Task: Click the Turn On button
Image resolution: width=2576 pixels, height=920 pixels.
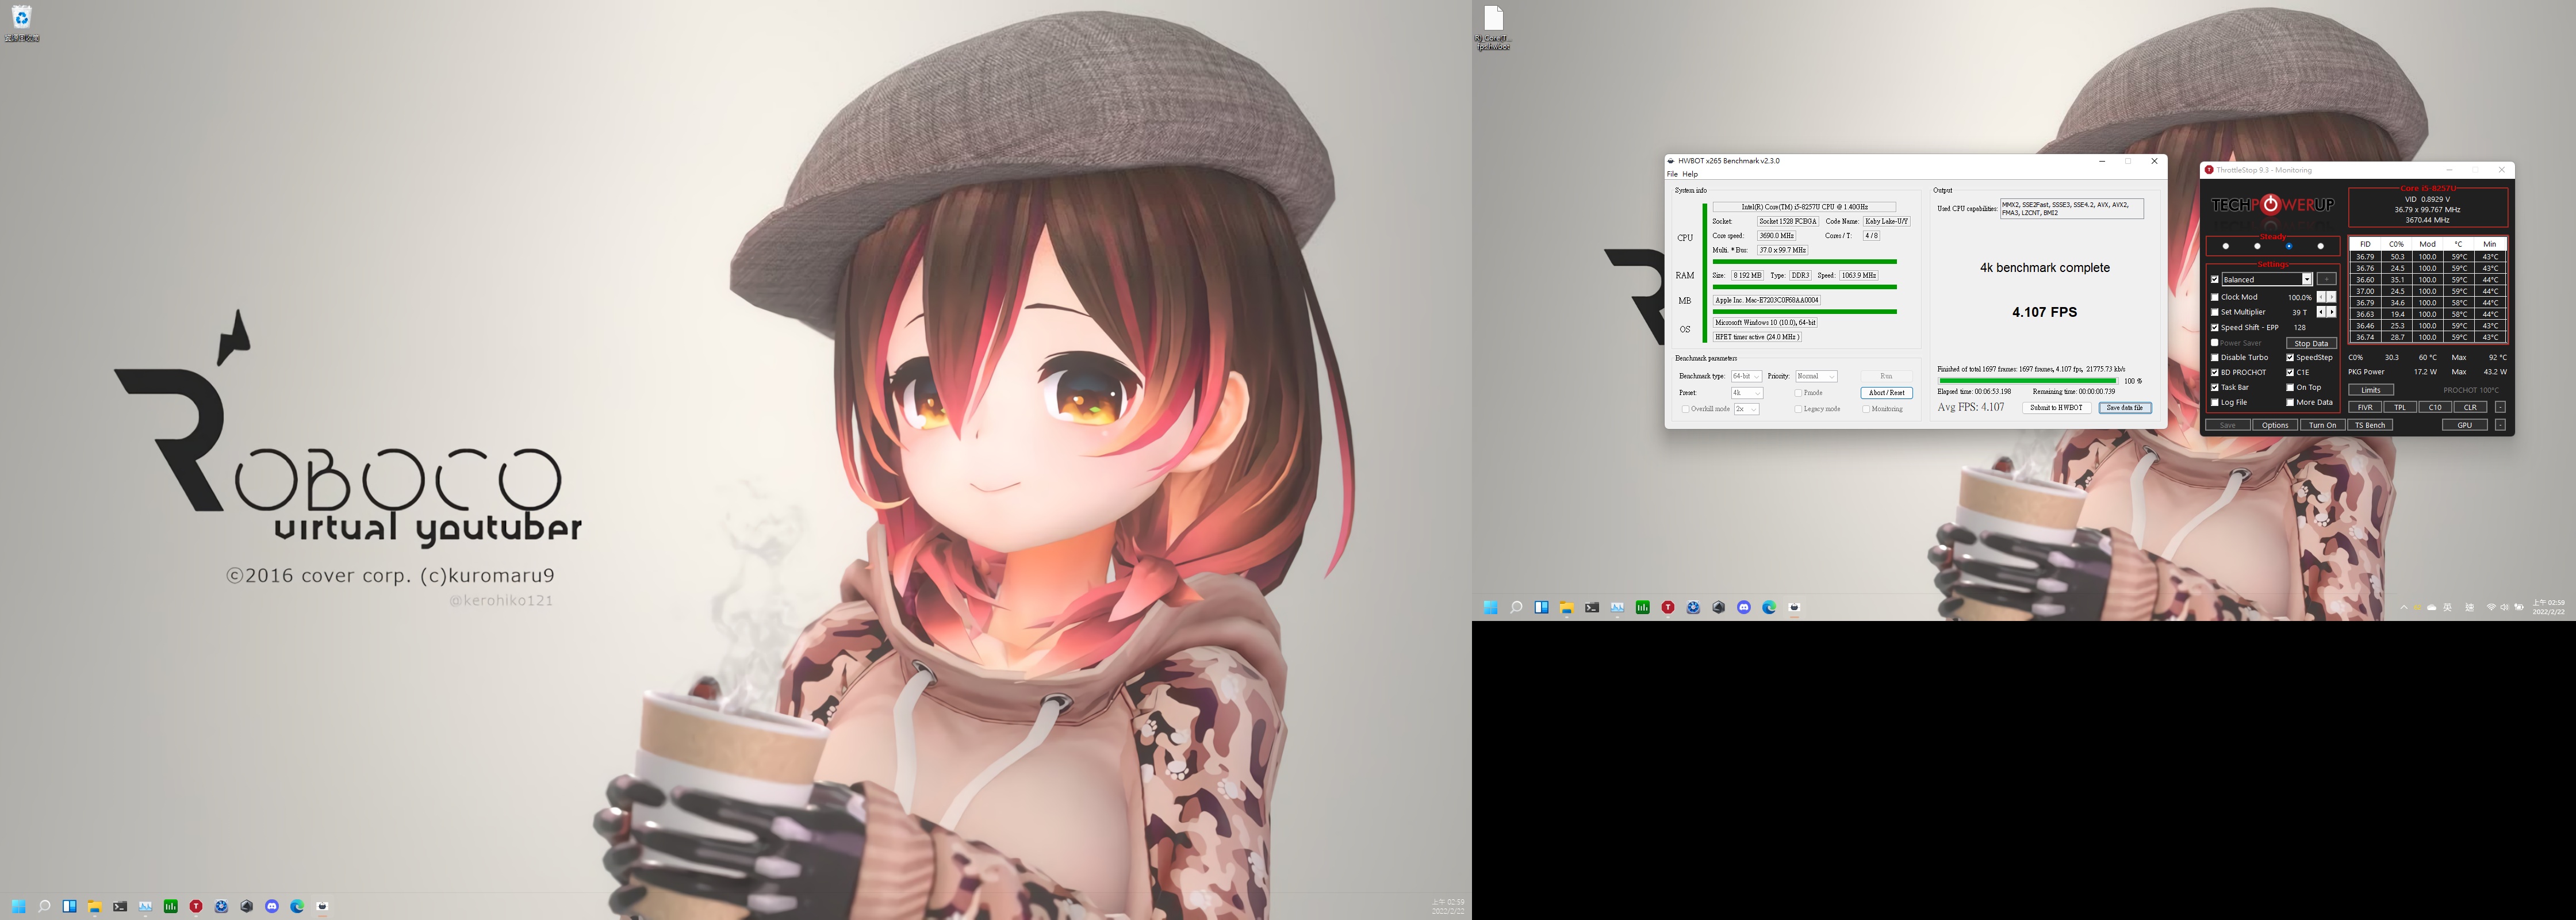Action: coord(2322,425)
